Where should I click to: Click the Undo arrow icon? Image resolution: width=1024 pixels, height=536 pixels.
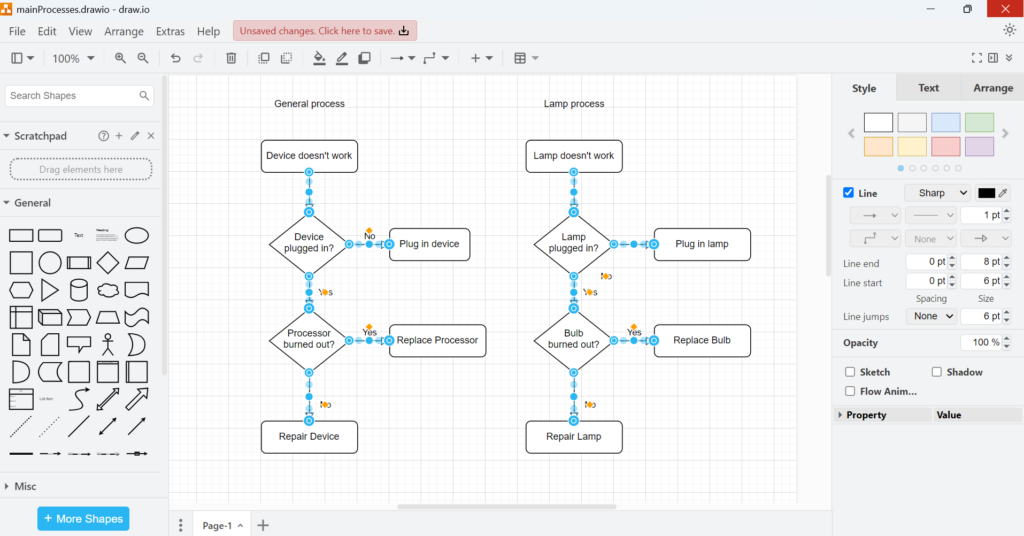click(176, 59)
